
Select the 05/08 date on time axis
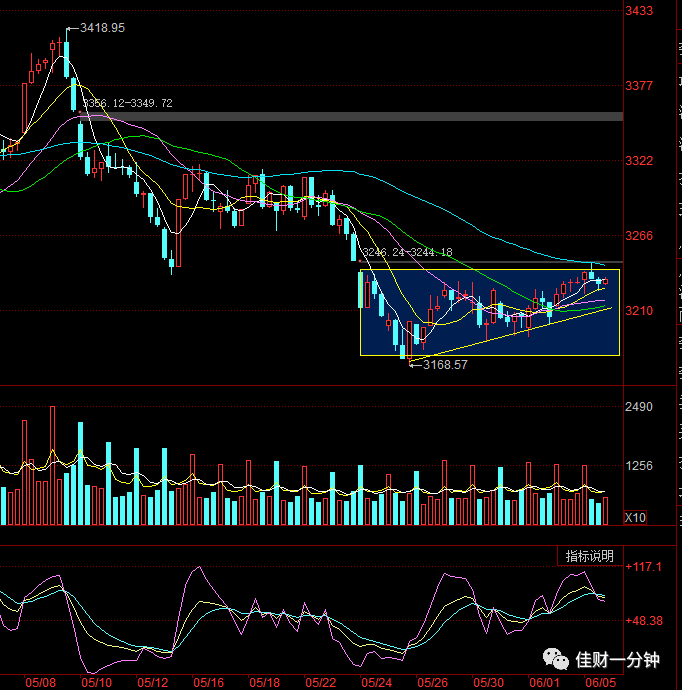click(x=40, y=683)
